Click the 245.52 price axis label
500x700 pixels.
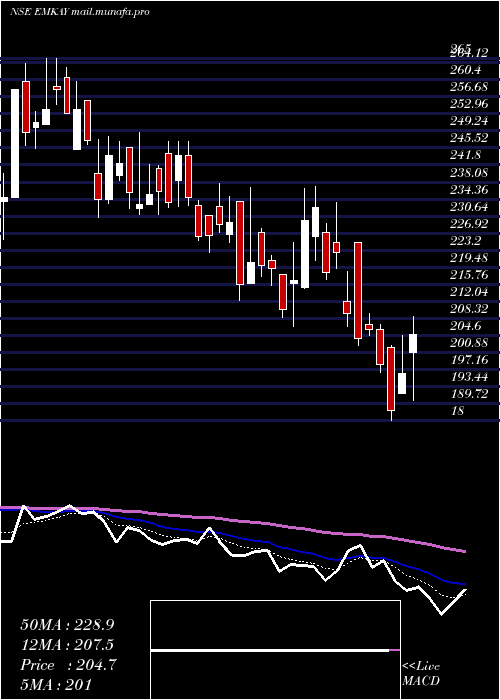[x=469, y=138]
